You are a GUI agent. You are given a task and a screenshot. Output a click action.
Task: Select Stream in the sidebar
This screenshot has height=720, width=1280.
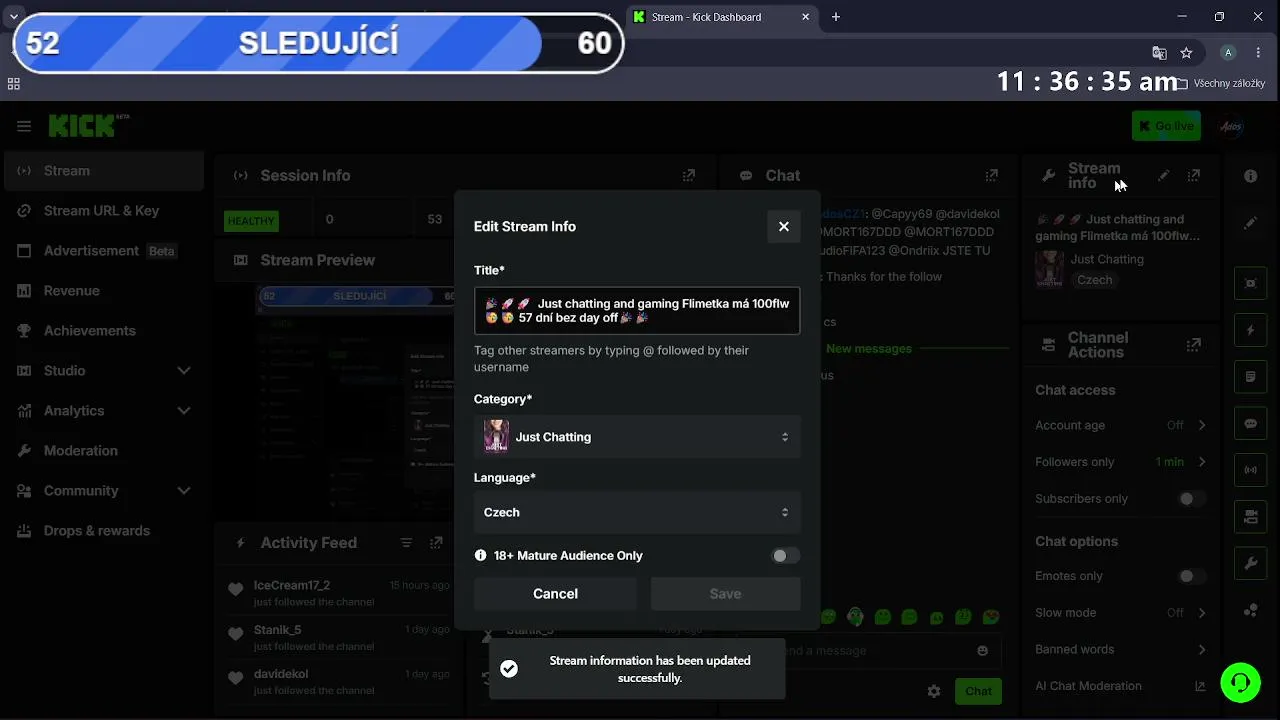pos(104,171)
